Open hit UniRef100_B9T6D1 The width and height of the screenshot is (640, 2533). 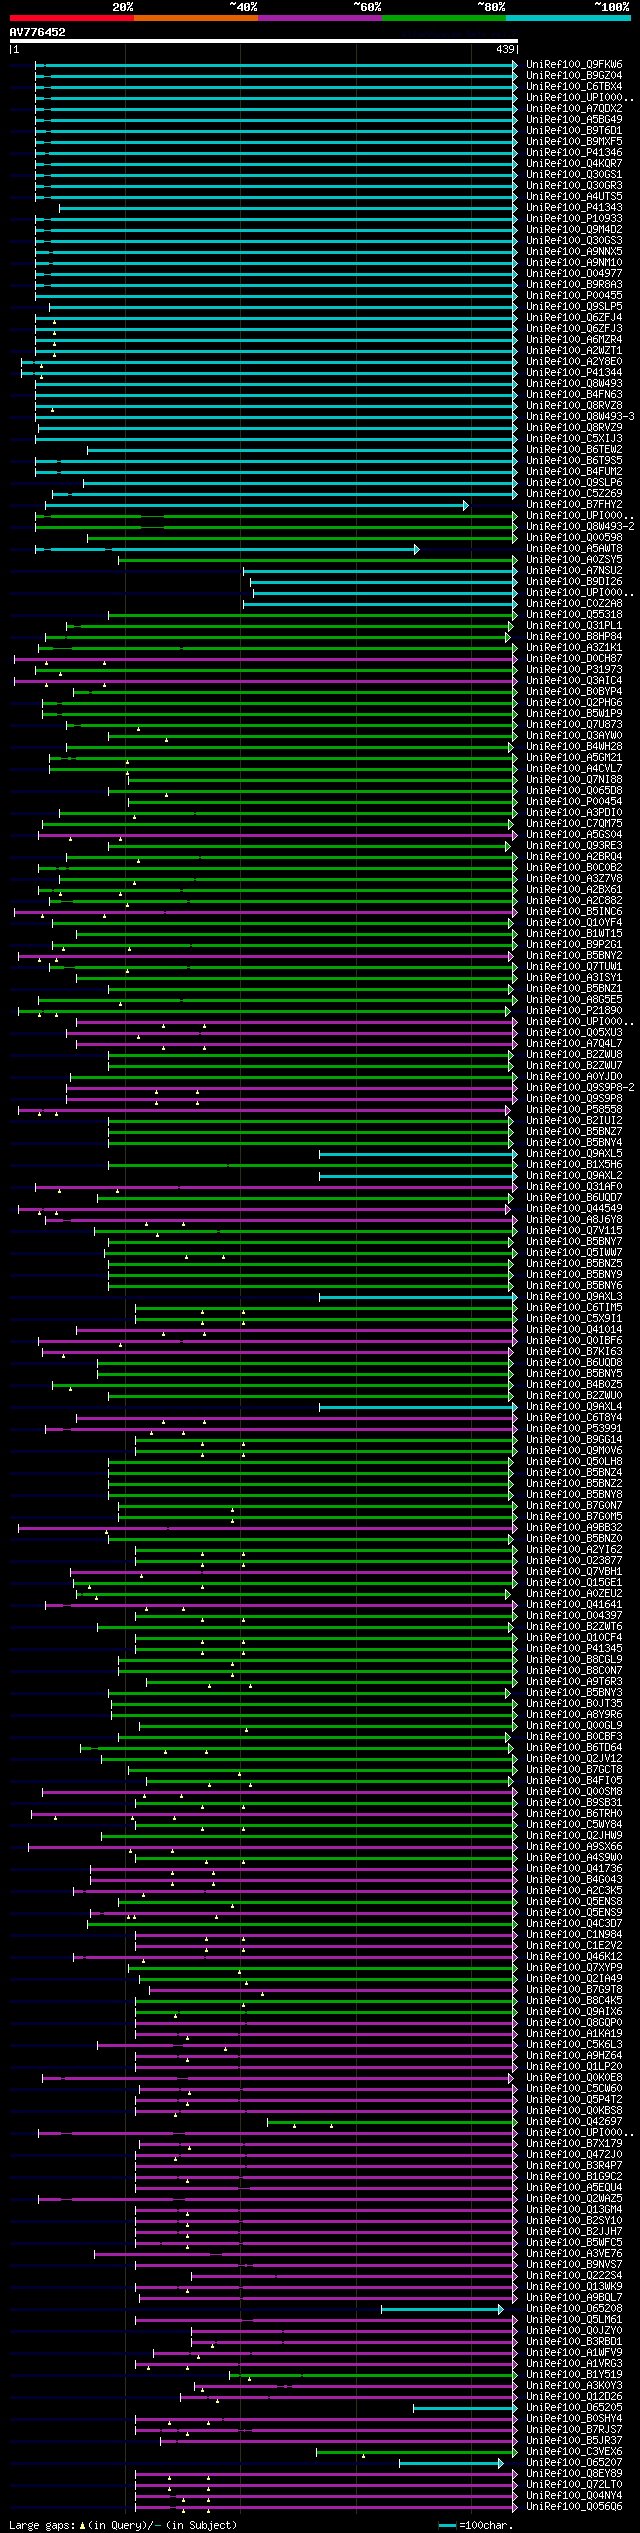click(x=574, y=130)
